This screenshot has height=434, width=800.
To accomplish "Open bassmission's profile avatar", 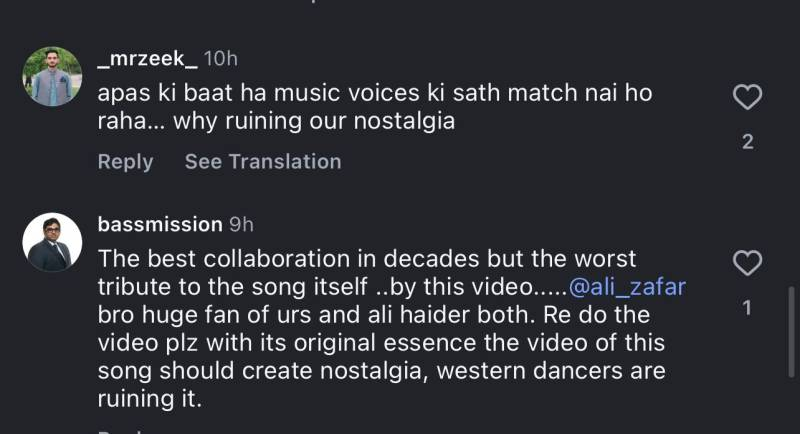I will click(49, 242).
